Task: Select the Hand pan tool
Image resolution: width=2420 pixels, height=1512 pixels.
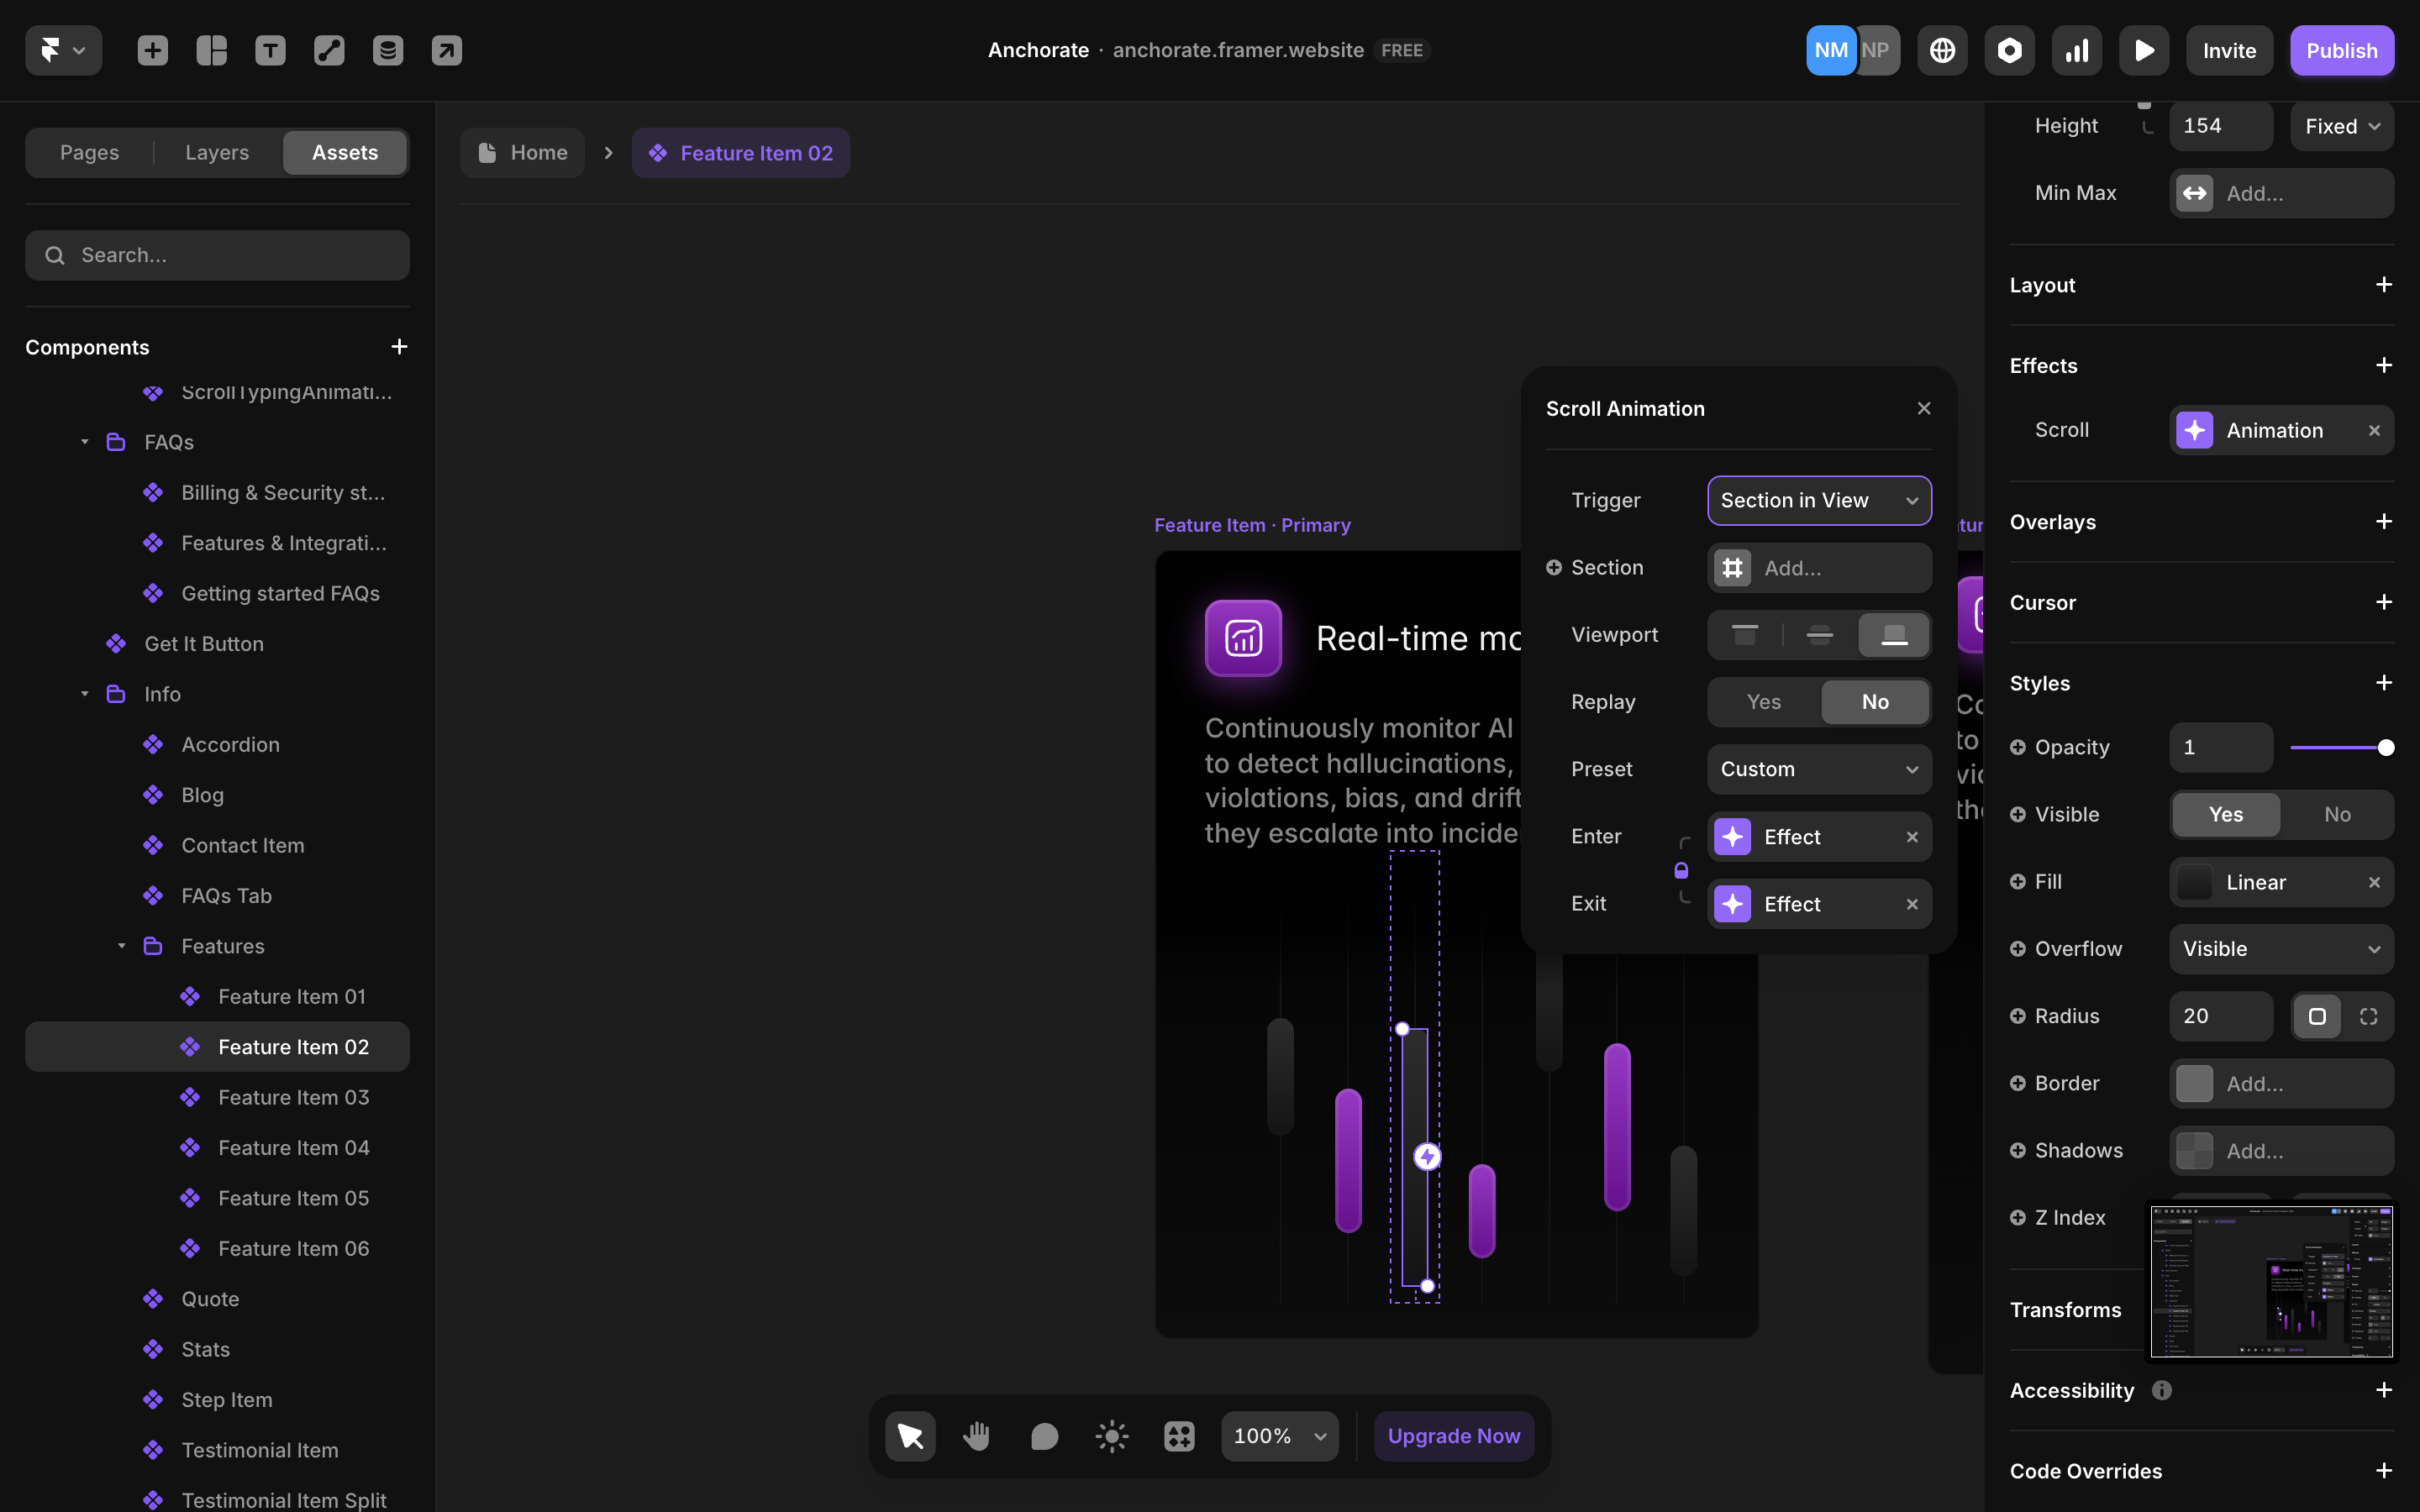Action: (x=976, y=1436)
